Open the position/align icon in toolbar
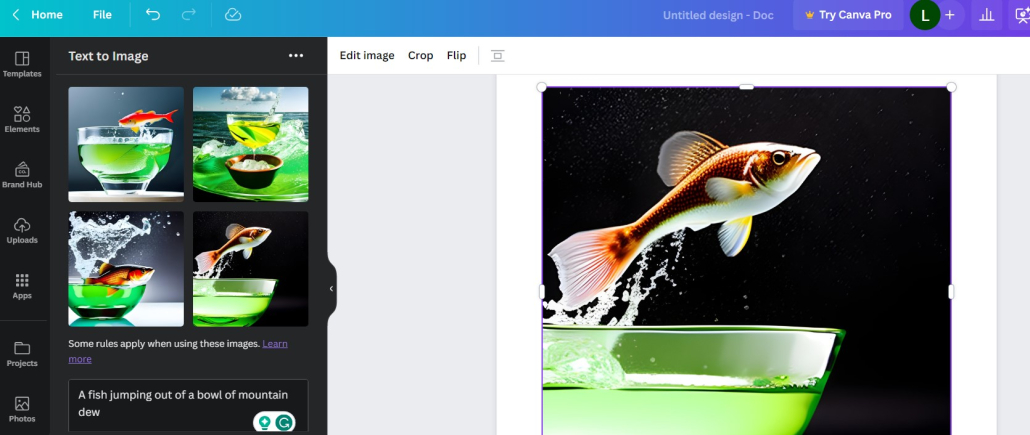This screenshot has height=435, width=1030. tap(498, 56)
